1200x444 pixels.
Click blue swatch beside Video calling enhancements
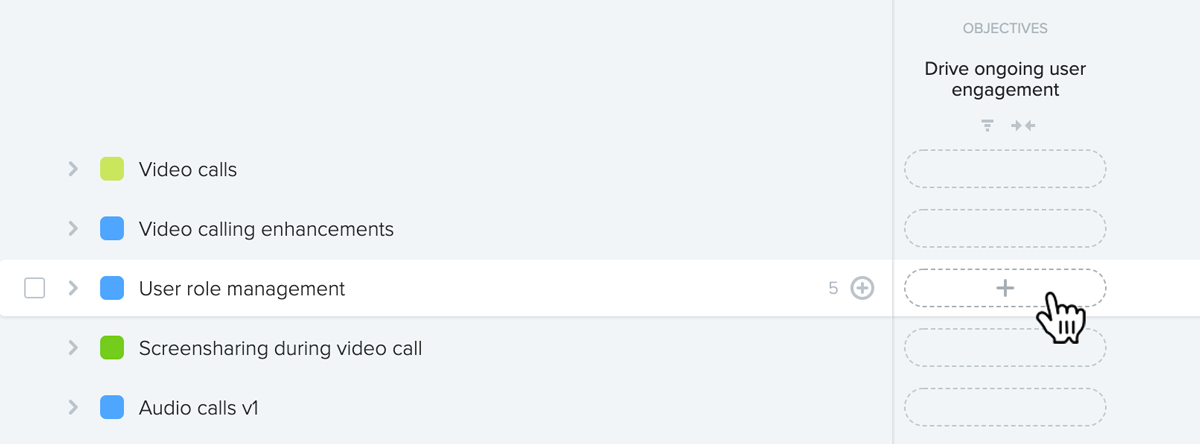[x=112, y=229]
